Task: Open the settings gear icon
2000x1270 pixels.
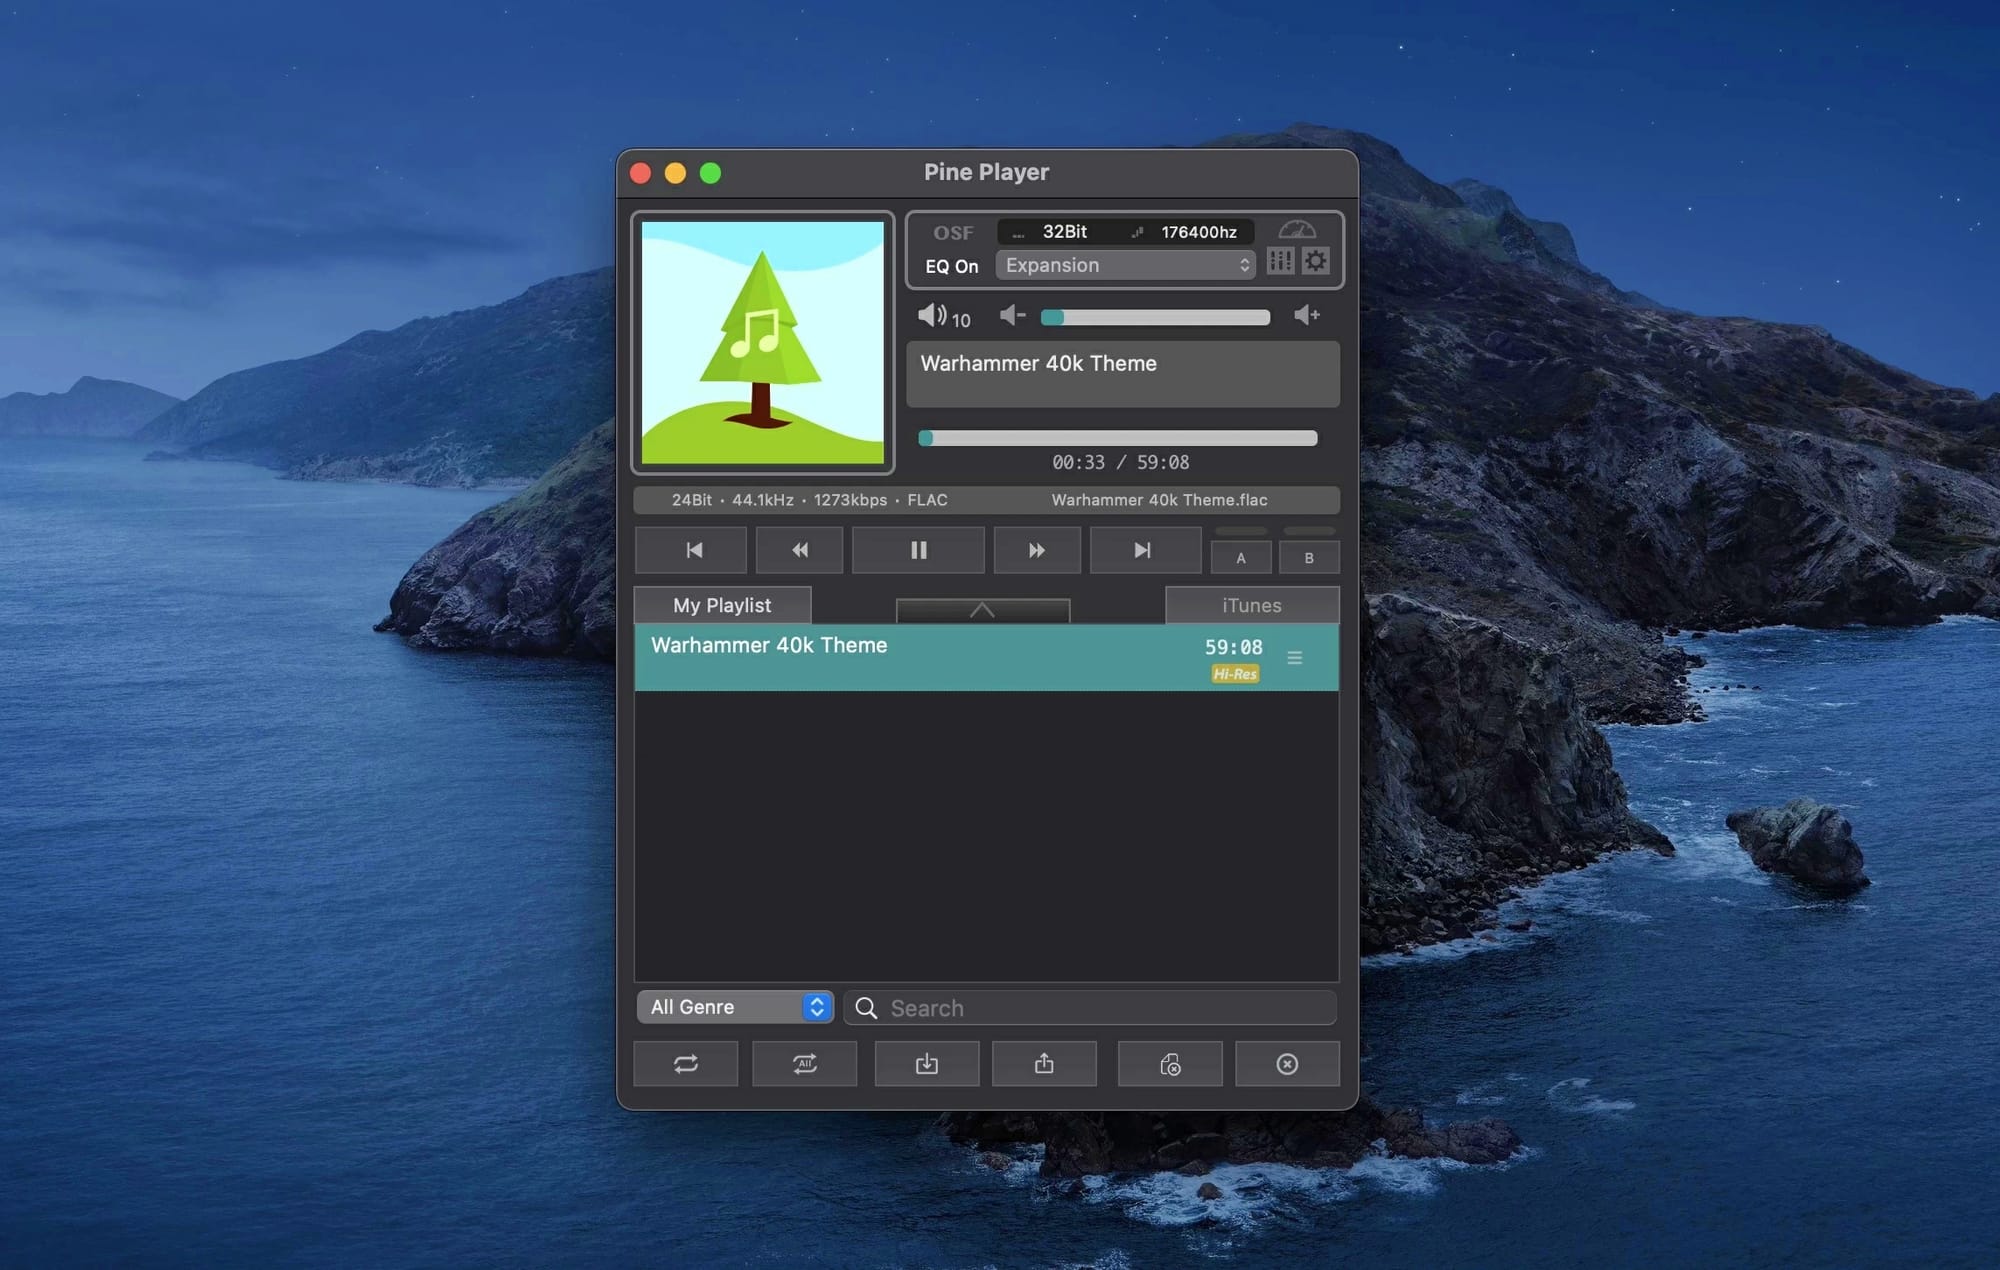Action: (1316, 262)
